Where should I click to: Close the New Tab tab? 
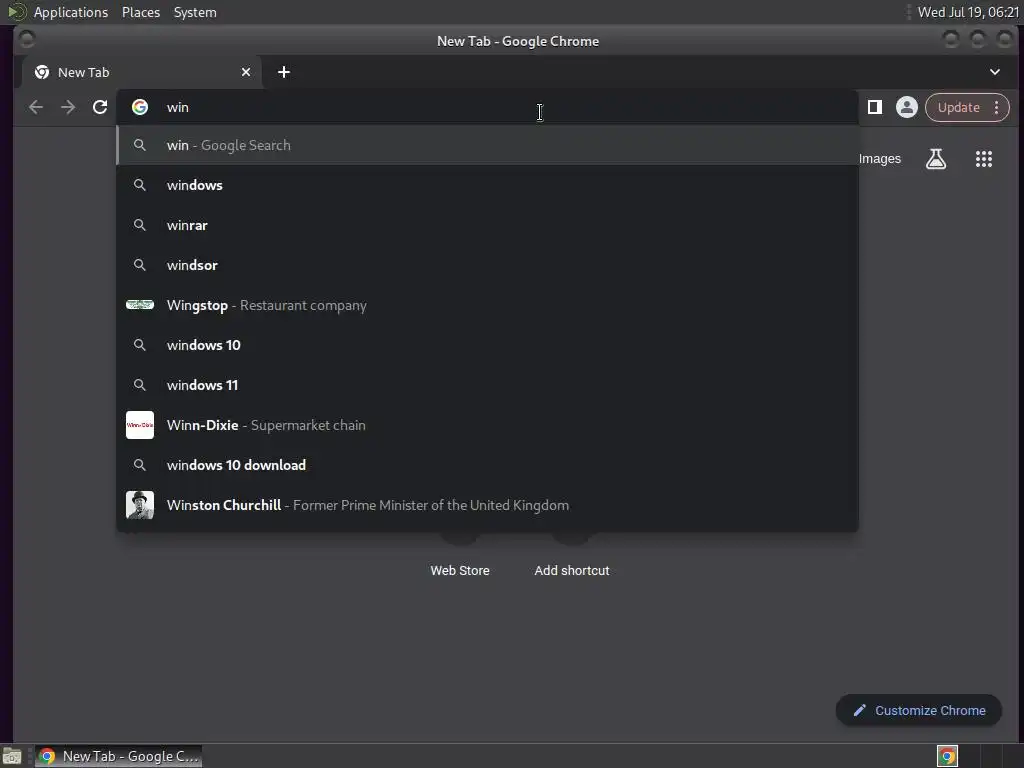click(x=246, y=72)
